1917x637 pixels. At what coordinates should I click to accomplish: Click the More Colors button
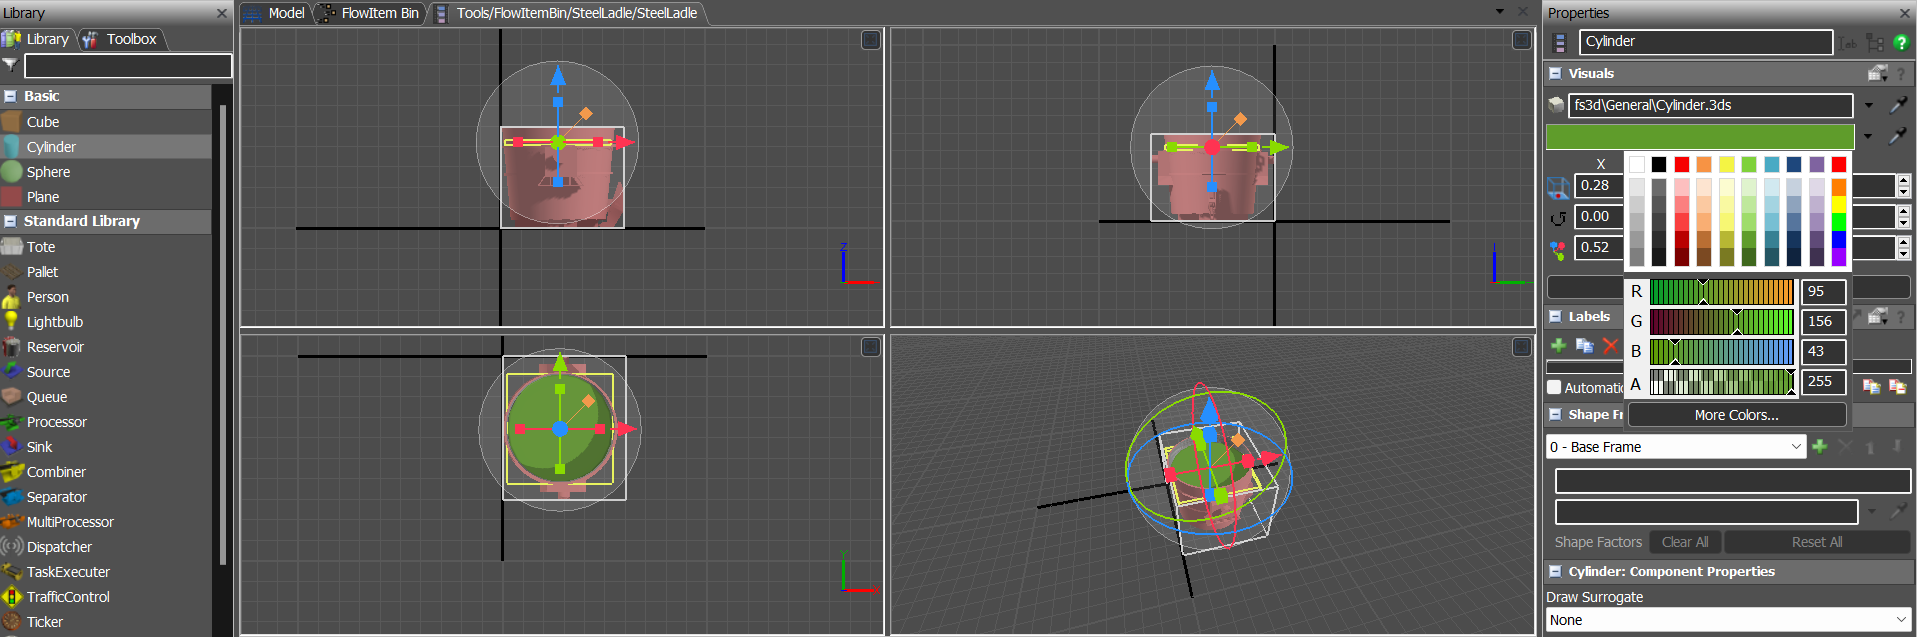[1736, 415]
